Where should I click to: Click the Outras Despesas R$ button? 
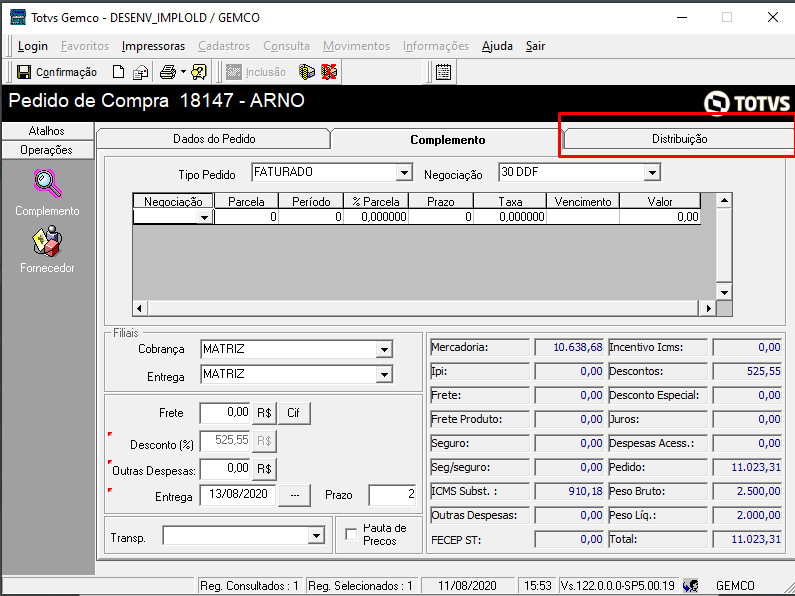264,469
